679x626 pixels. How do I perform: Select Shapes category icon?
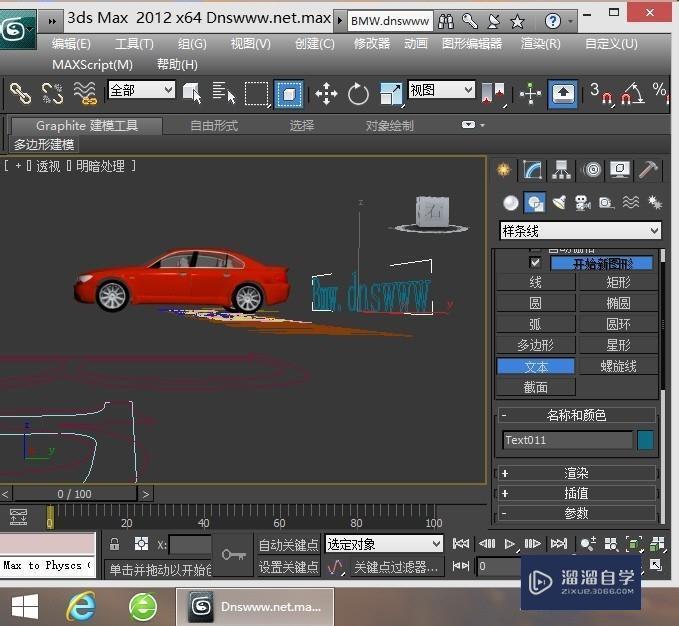pos(535,203)
